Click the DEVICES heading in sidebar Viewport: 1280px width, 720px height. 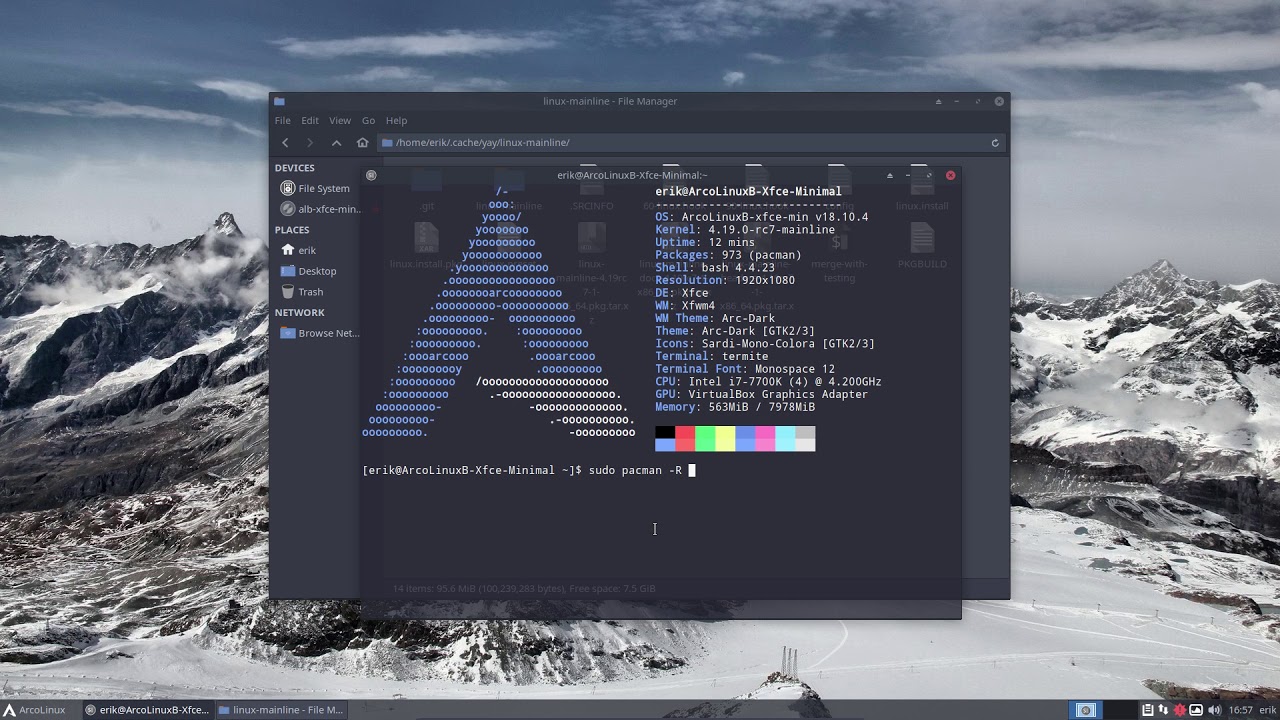[x=295, y=168]
